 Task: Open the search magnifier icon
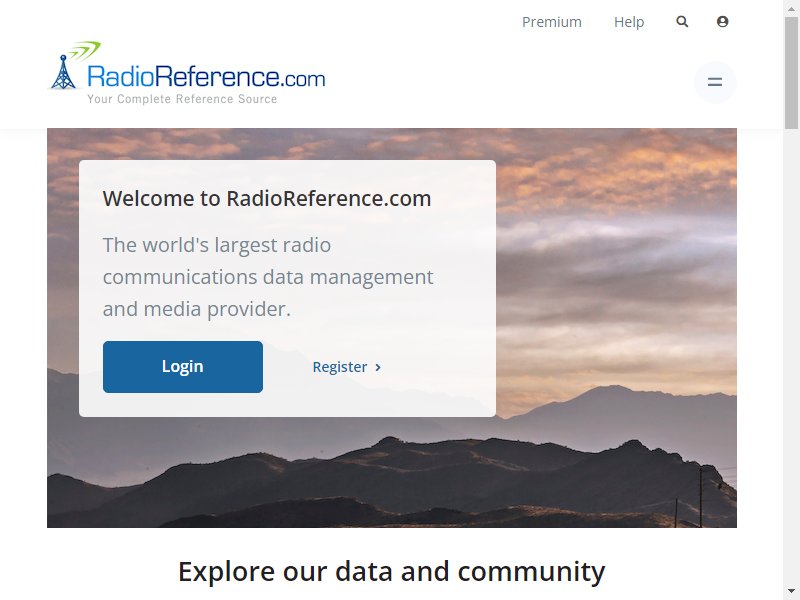[x=682, y=21]
